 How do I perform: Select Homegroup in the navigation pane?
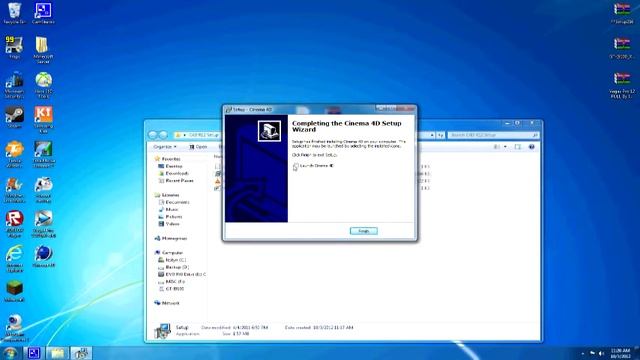point(171,238)
